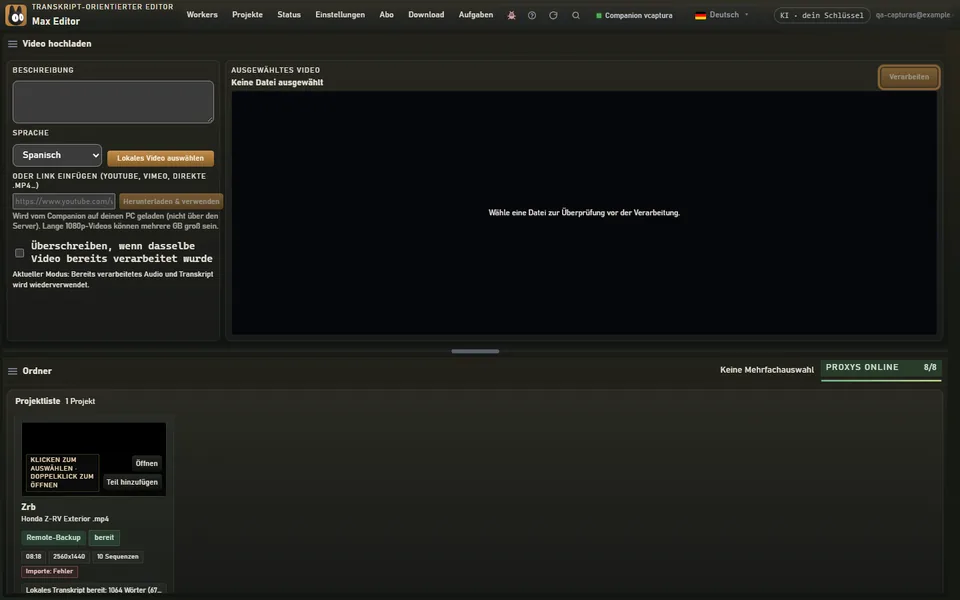
Task: Open the Spanisch language dropdown
Action: point(57,156)
